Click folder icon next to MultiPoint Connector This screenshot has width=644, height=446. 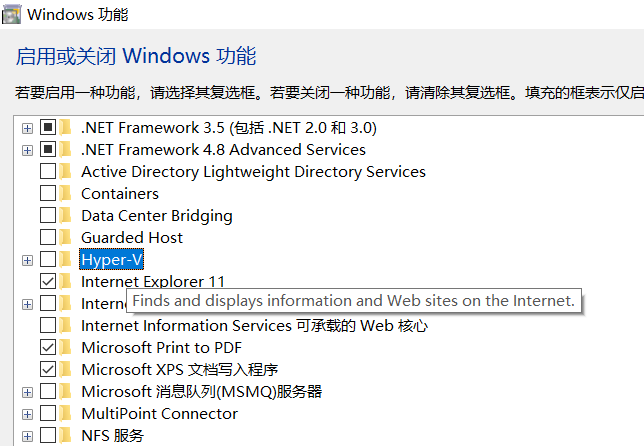click(x=67, y=414)
